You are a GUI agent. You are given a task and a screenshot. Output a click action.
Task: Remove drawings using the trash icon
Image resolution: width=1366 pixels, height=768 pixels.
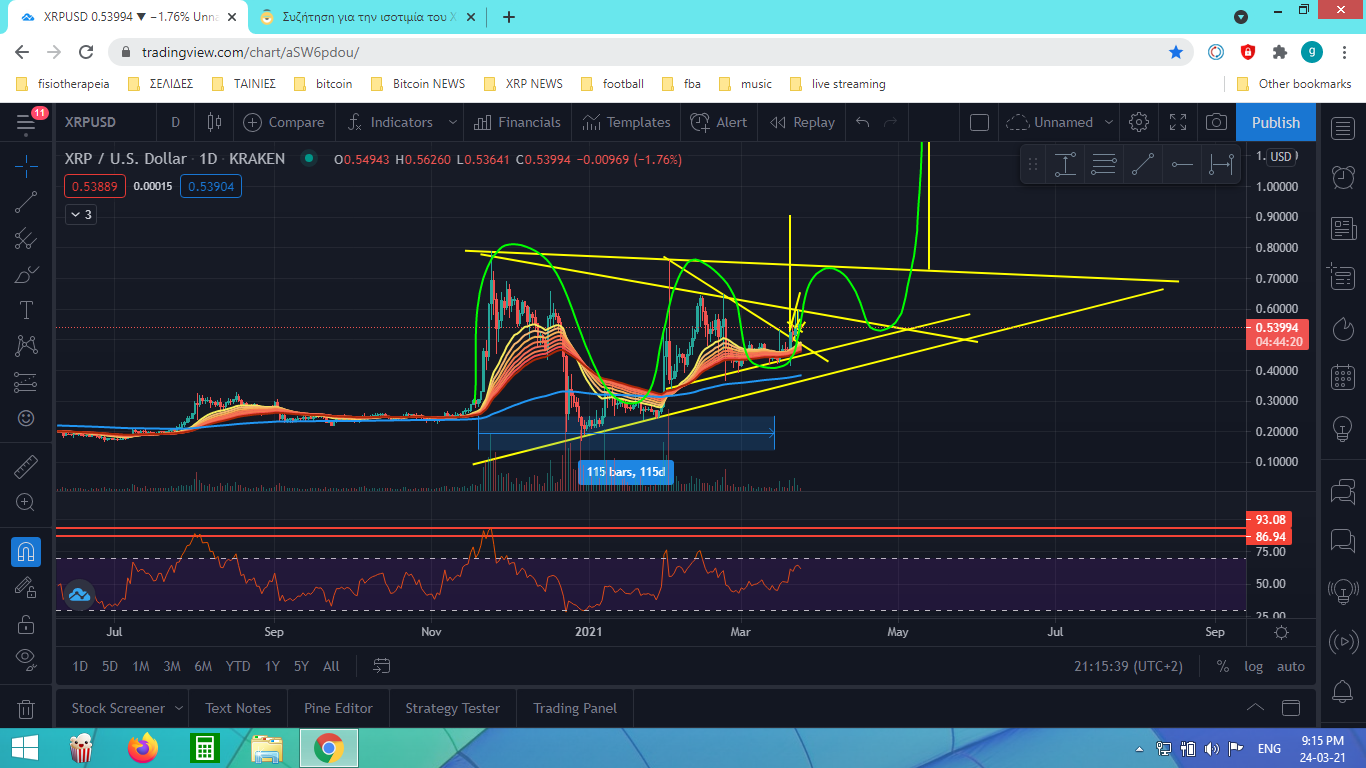(26, 709)
